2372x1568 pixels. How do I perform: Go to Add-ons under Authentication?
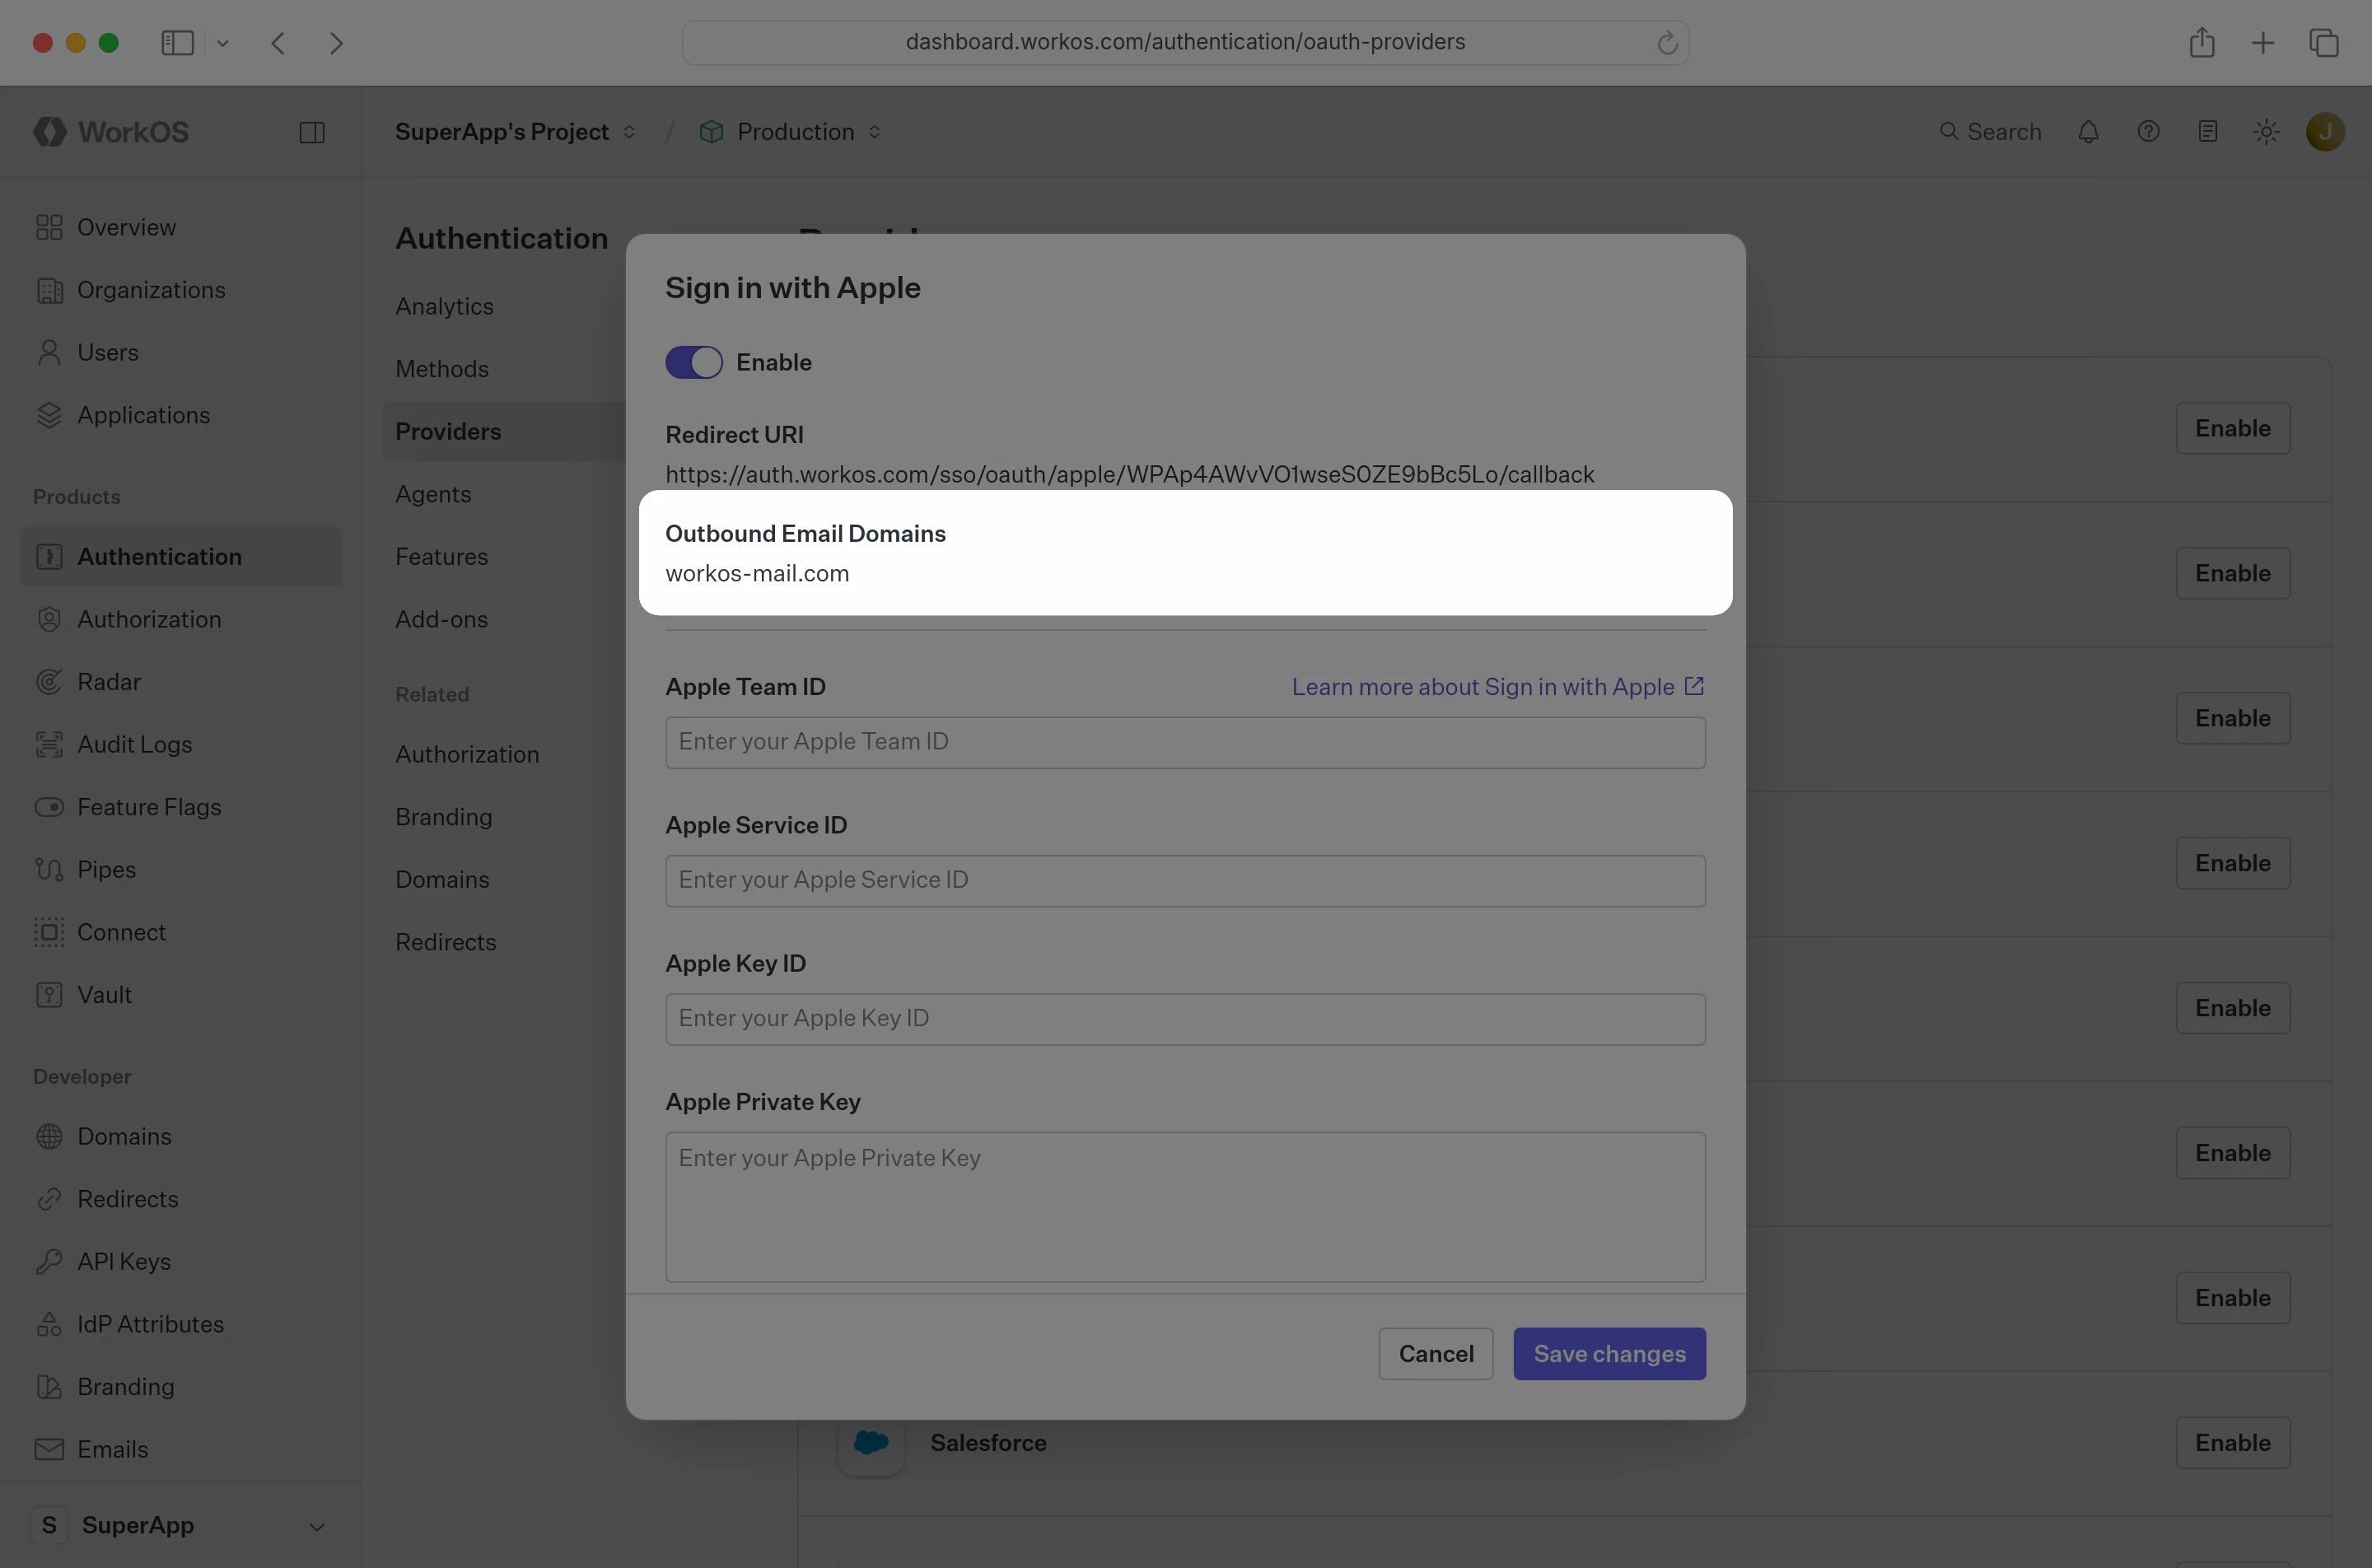(x=441, y=619)
